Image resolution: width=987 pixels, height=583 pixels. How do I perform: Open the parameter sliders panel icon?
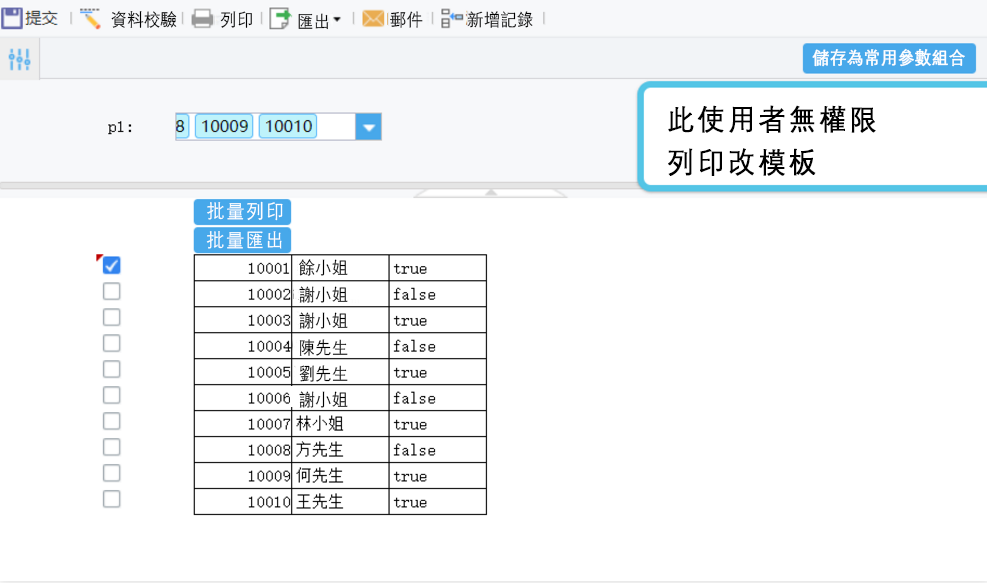[x=20, y=59]
